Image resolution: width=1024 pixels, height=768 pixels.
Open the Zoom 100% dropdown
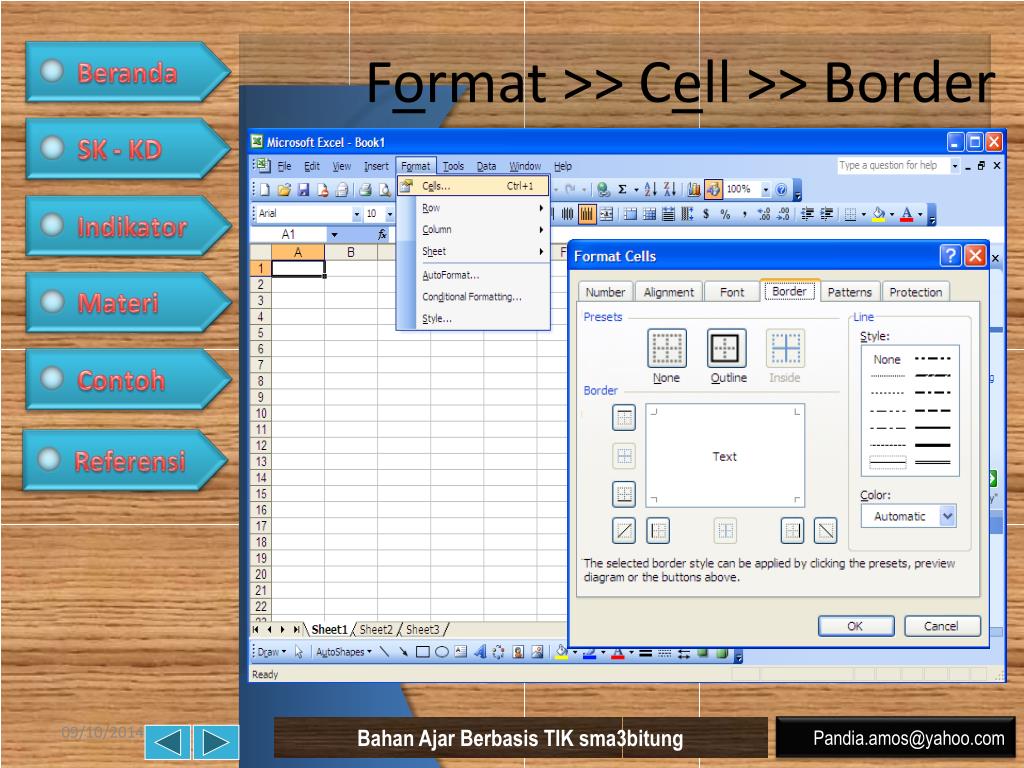765,189
